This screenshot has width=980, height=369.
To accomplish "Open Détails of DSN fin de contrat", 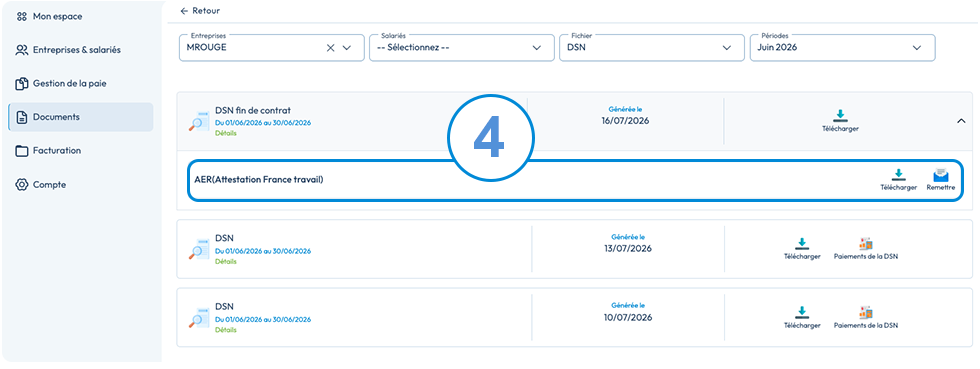I will tap(226, 133).
